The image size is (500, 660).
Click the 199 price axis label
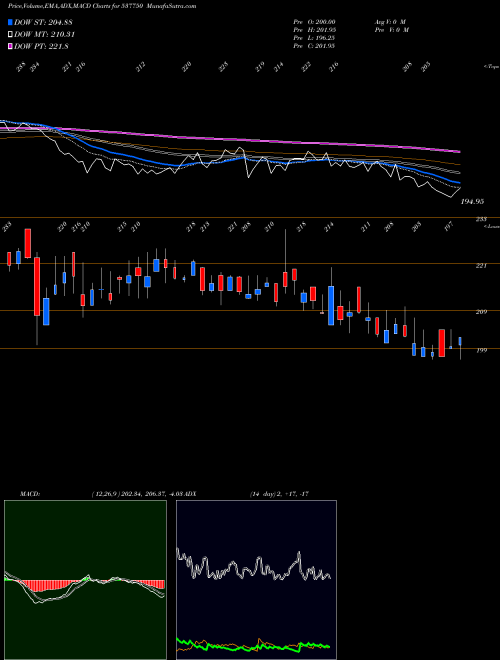click(x=481, y=350)
